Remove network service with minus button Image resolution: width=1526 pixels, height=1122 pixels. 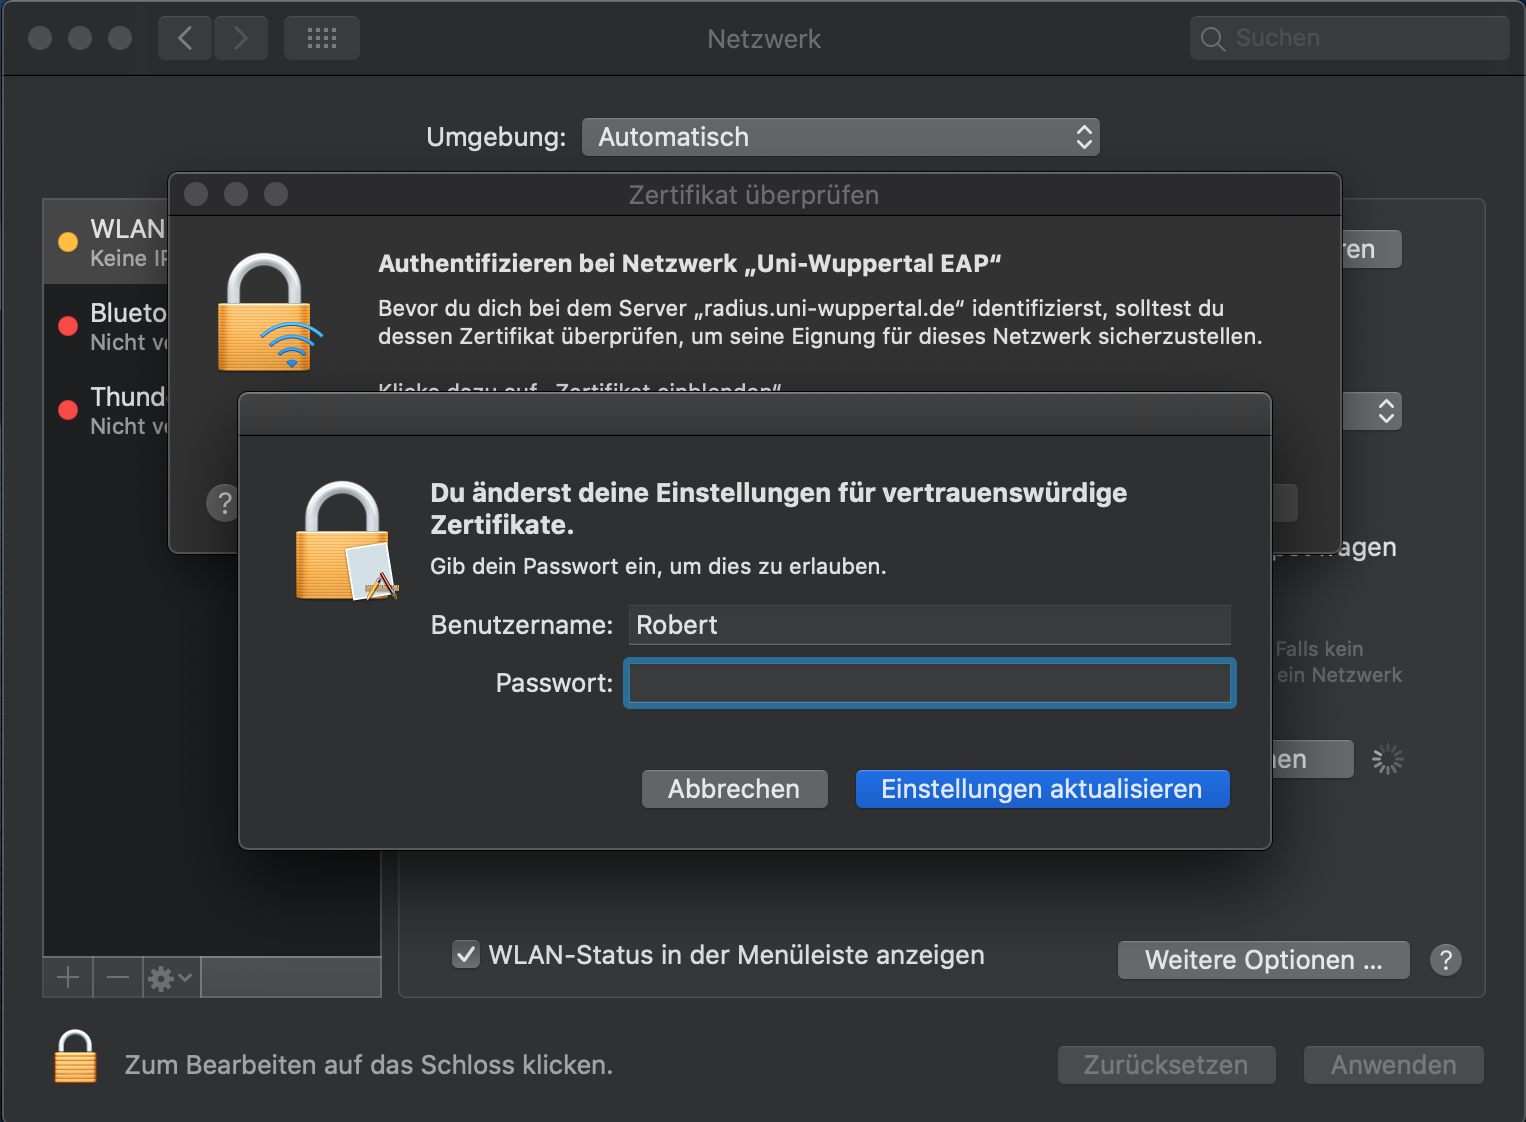(118, 977)
